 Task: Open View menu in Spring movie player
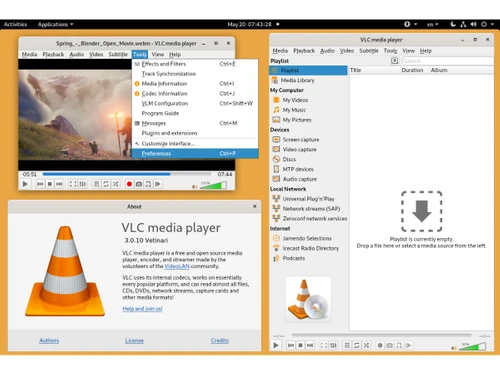158,54
